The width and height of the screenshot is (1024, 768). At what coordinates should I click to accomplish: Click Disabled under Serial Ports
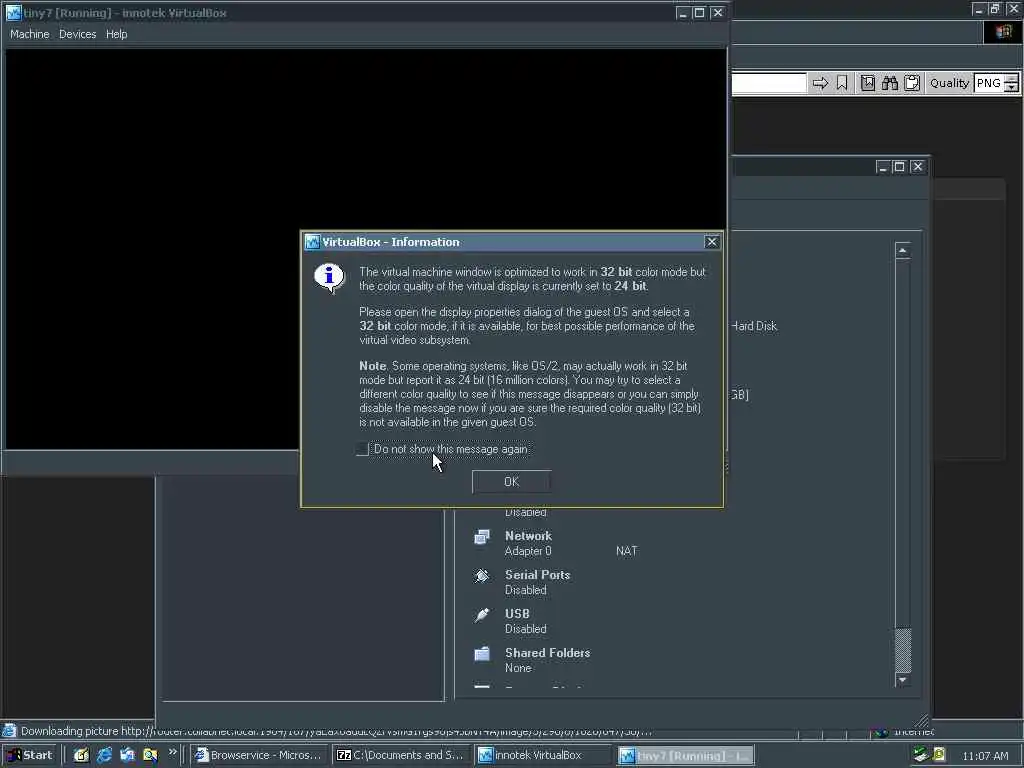pyautogui.click(x=525, y=590)
